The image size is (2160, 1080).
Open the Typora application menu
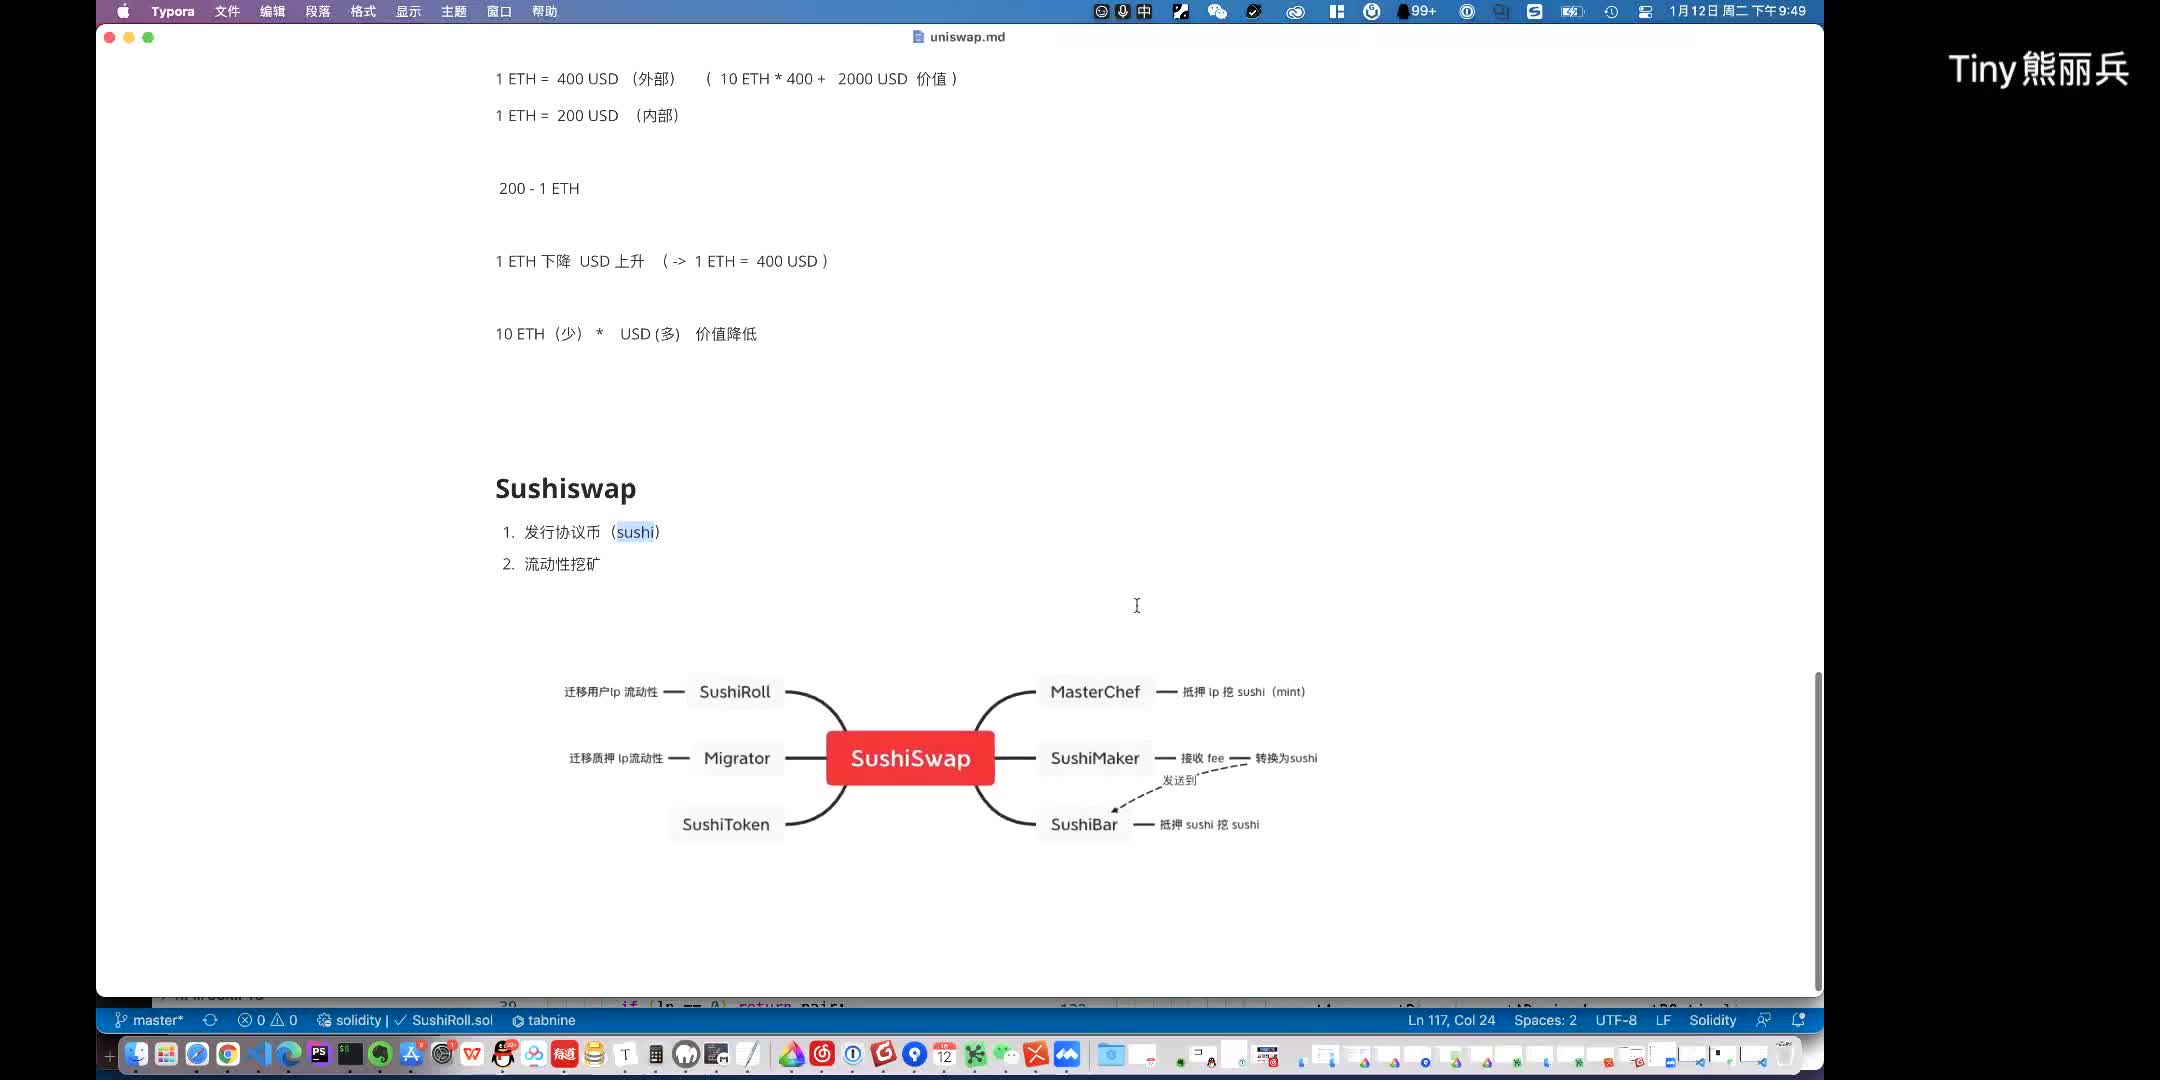[173, 12]
